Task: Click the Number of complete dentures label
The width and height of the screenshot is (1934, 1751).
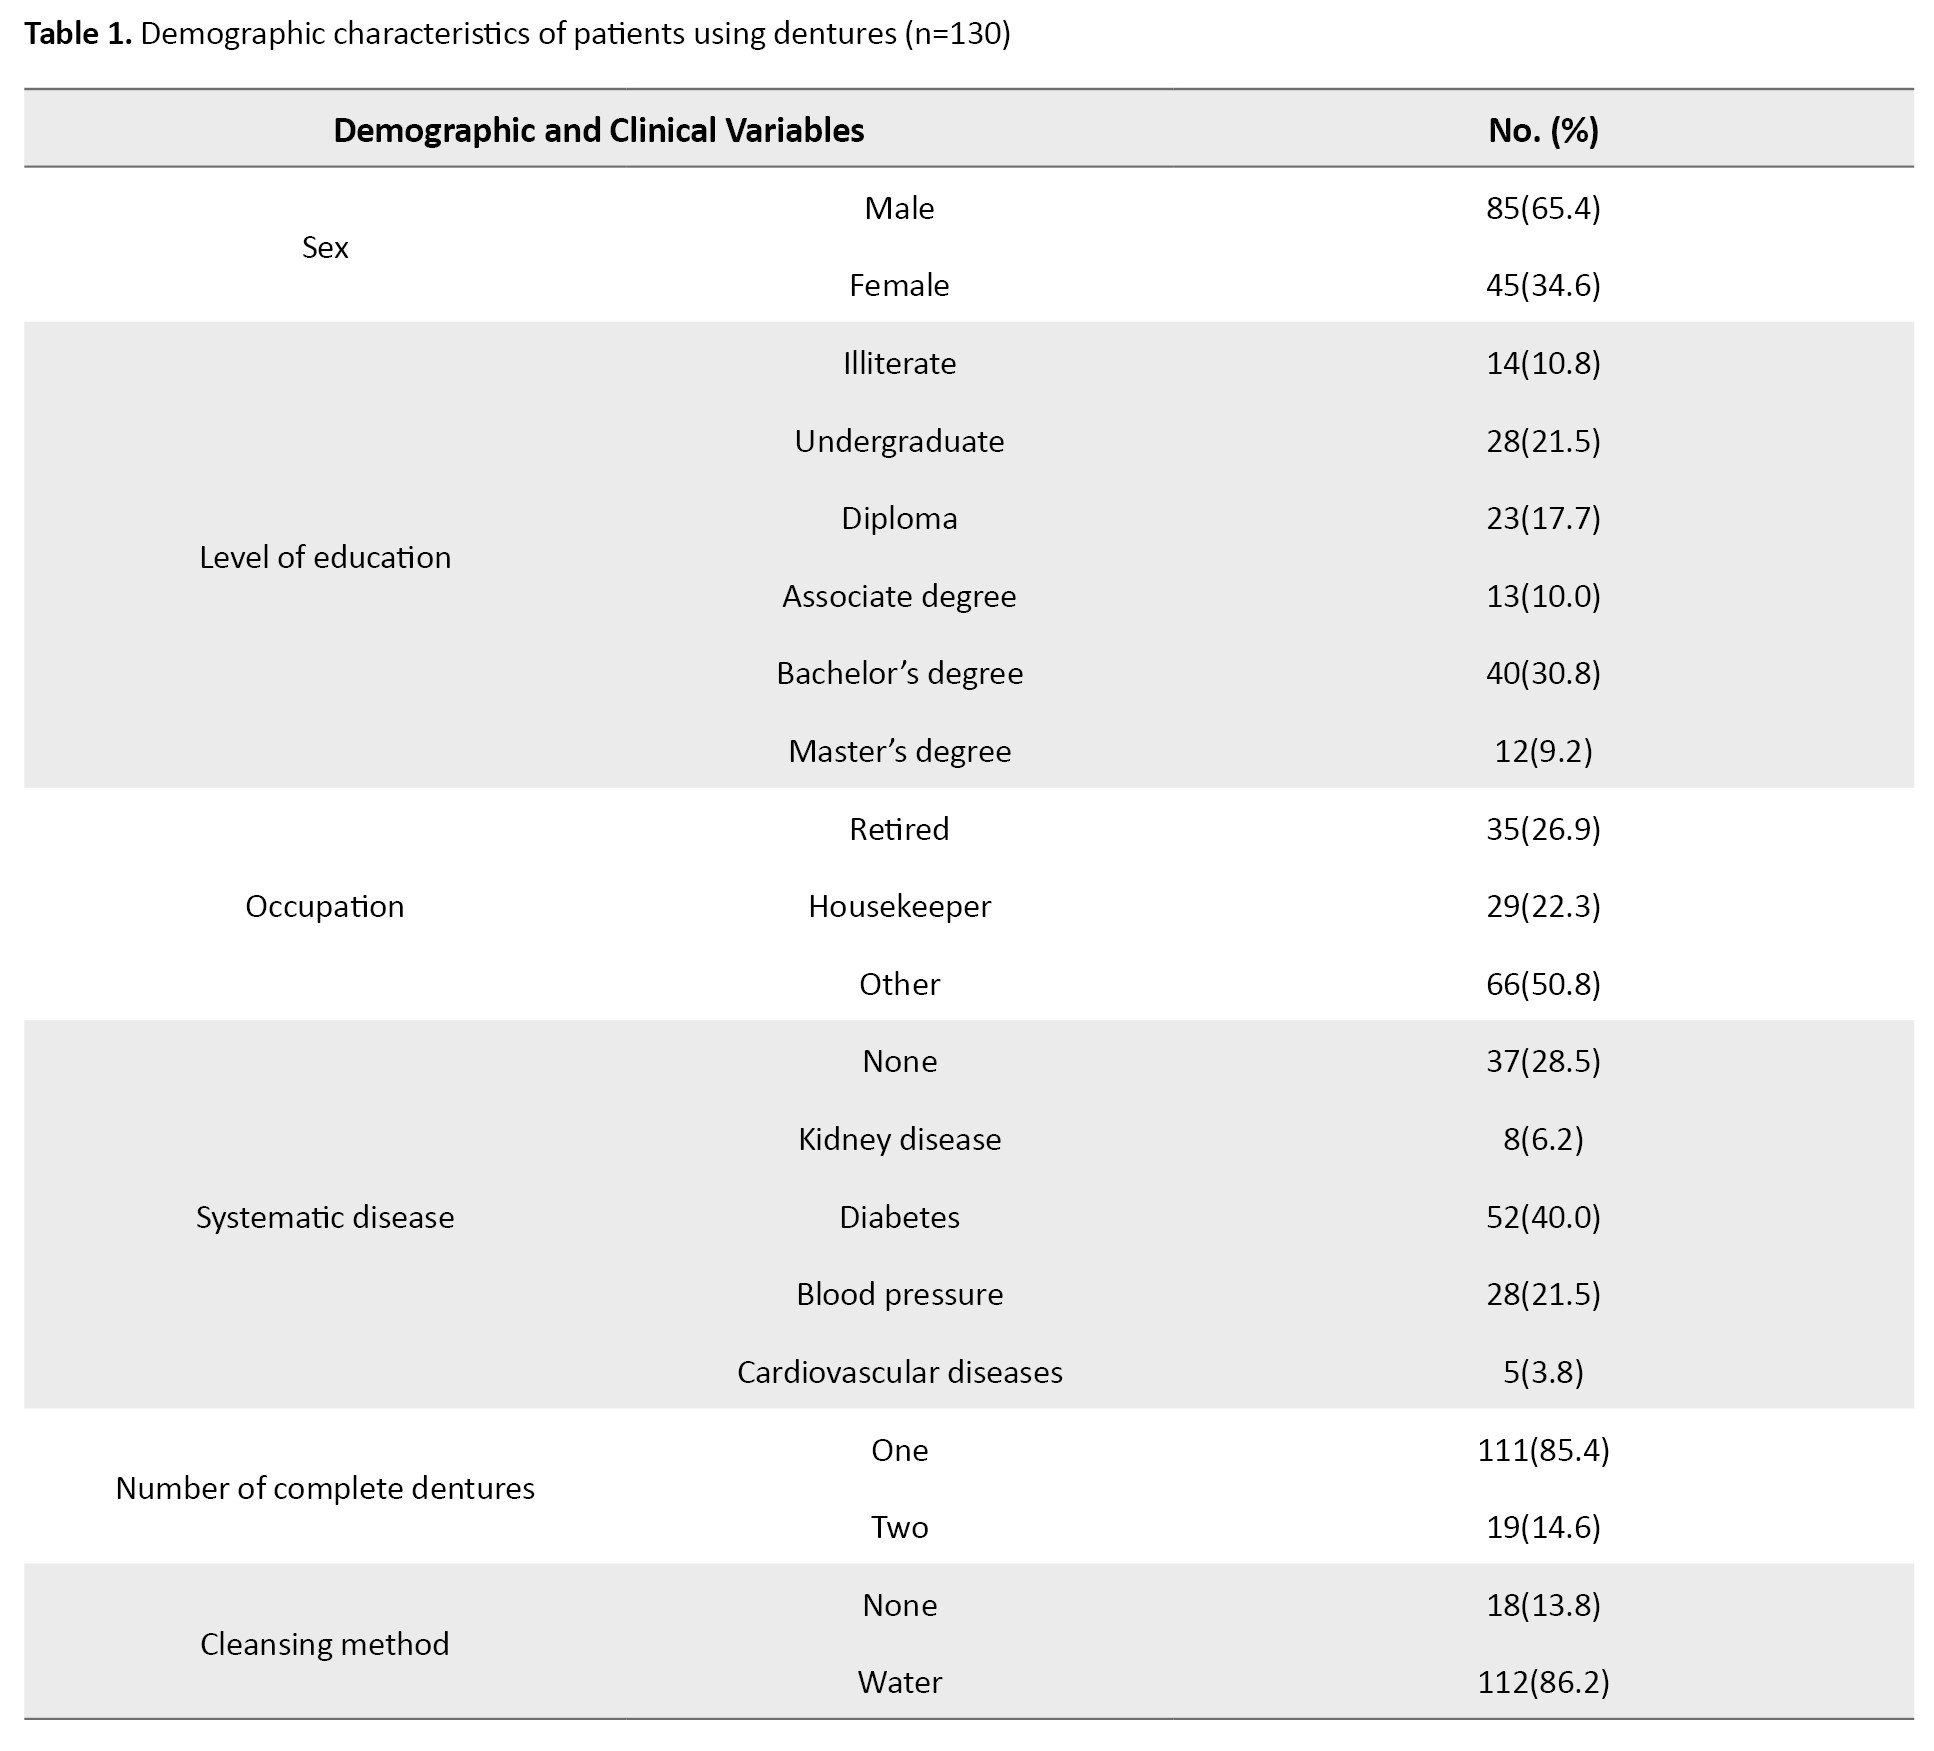Action: (x=325, y=1488)
